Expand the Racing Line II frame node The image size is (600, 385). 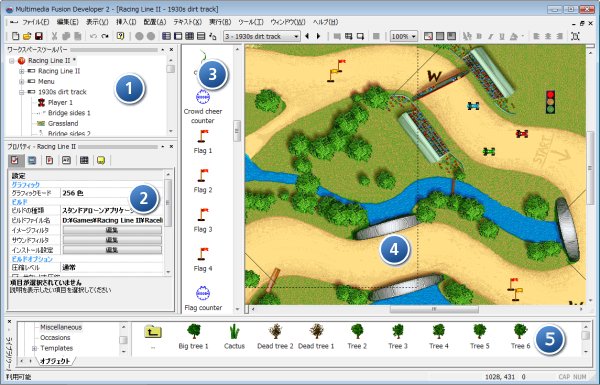(x=22, y=71)
